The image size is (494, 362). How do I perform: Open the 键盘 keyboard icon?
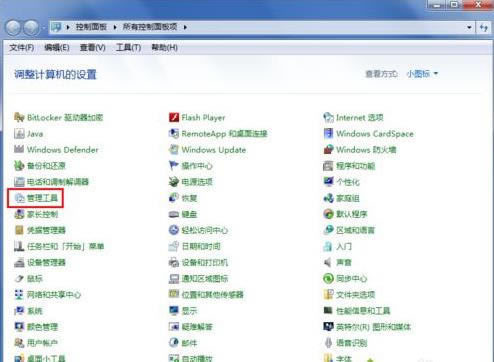(174, 214)
